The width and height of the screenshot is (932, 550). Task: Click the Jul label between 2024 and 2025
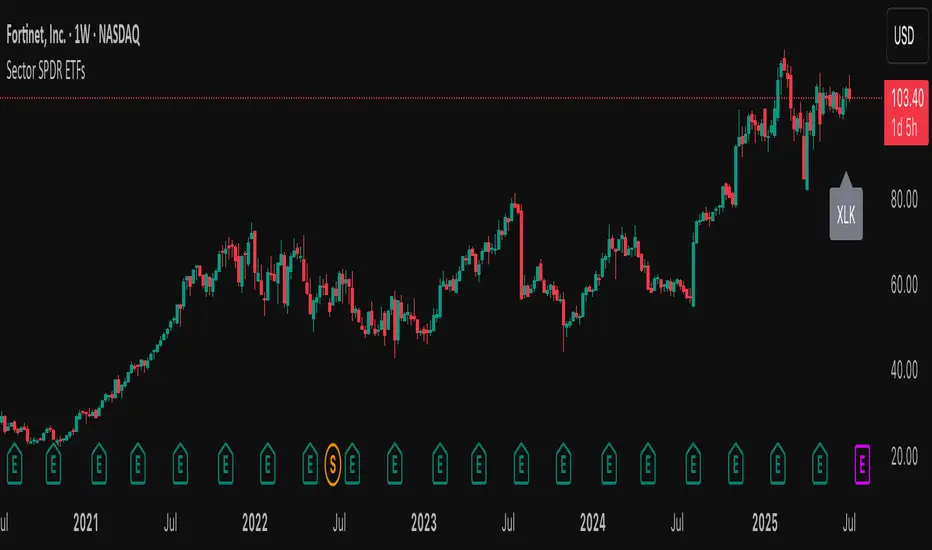coord(677,523)
